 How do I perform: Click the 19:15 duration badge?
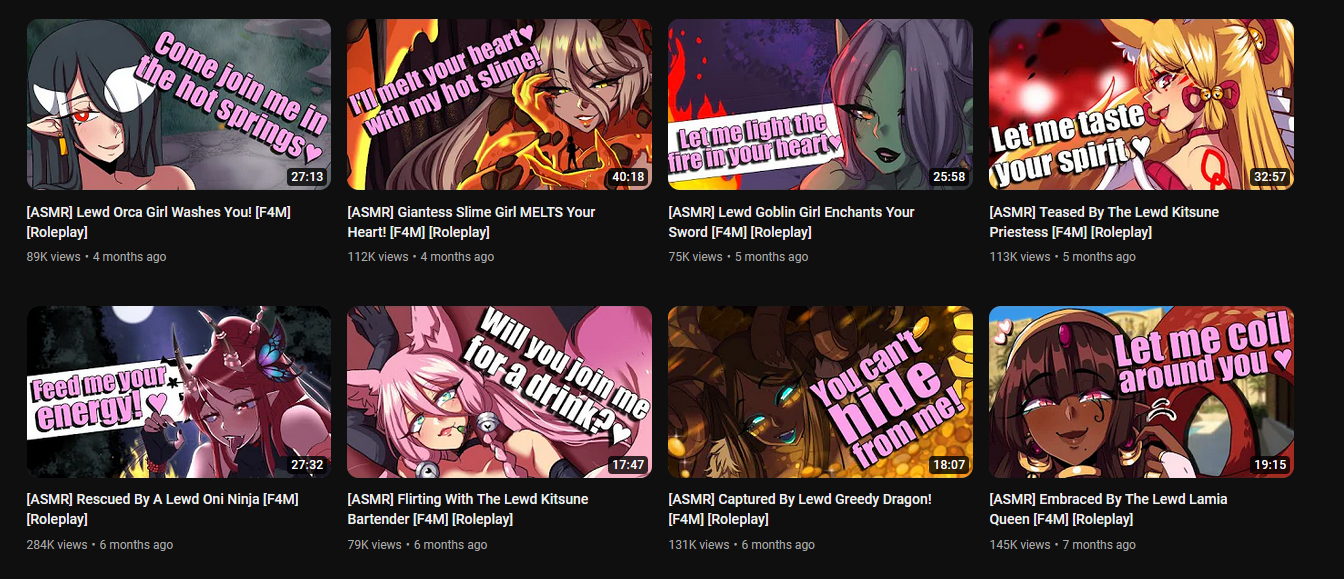1269,465
